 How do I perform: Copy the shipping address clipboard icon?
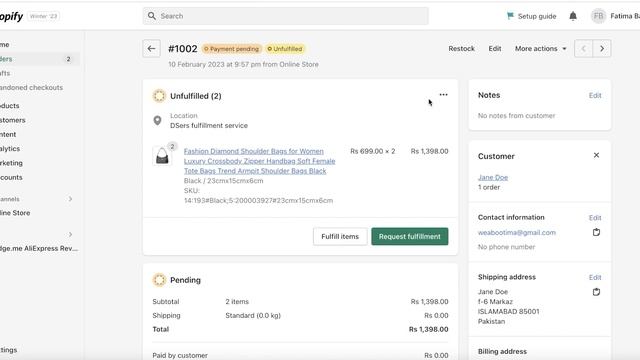pyautogui.click(x=596, y=292)
